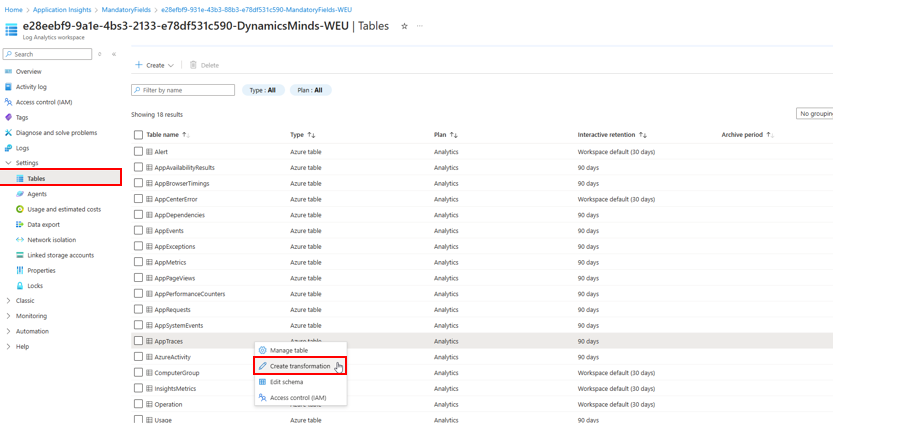Favorite this workspace with the star icon
Image resolution: width=906 pixels, height=430 pixels.
tap(404, 26)
